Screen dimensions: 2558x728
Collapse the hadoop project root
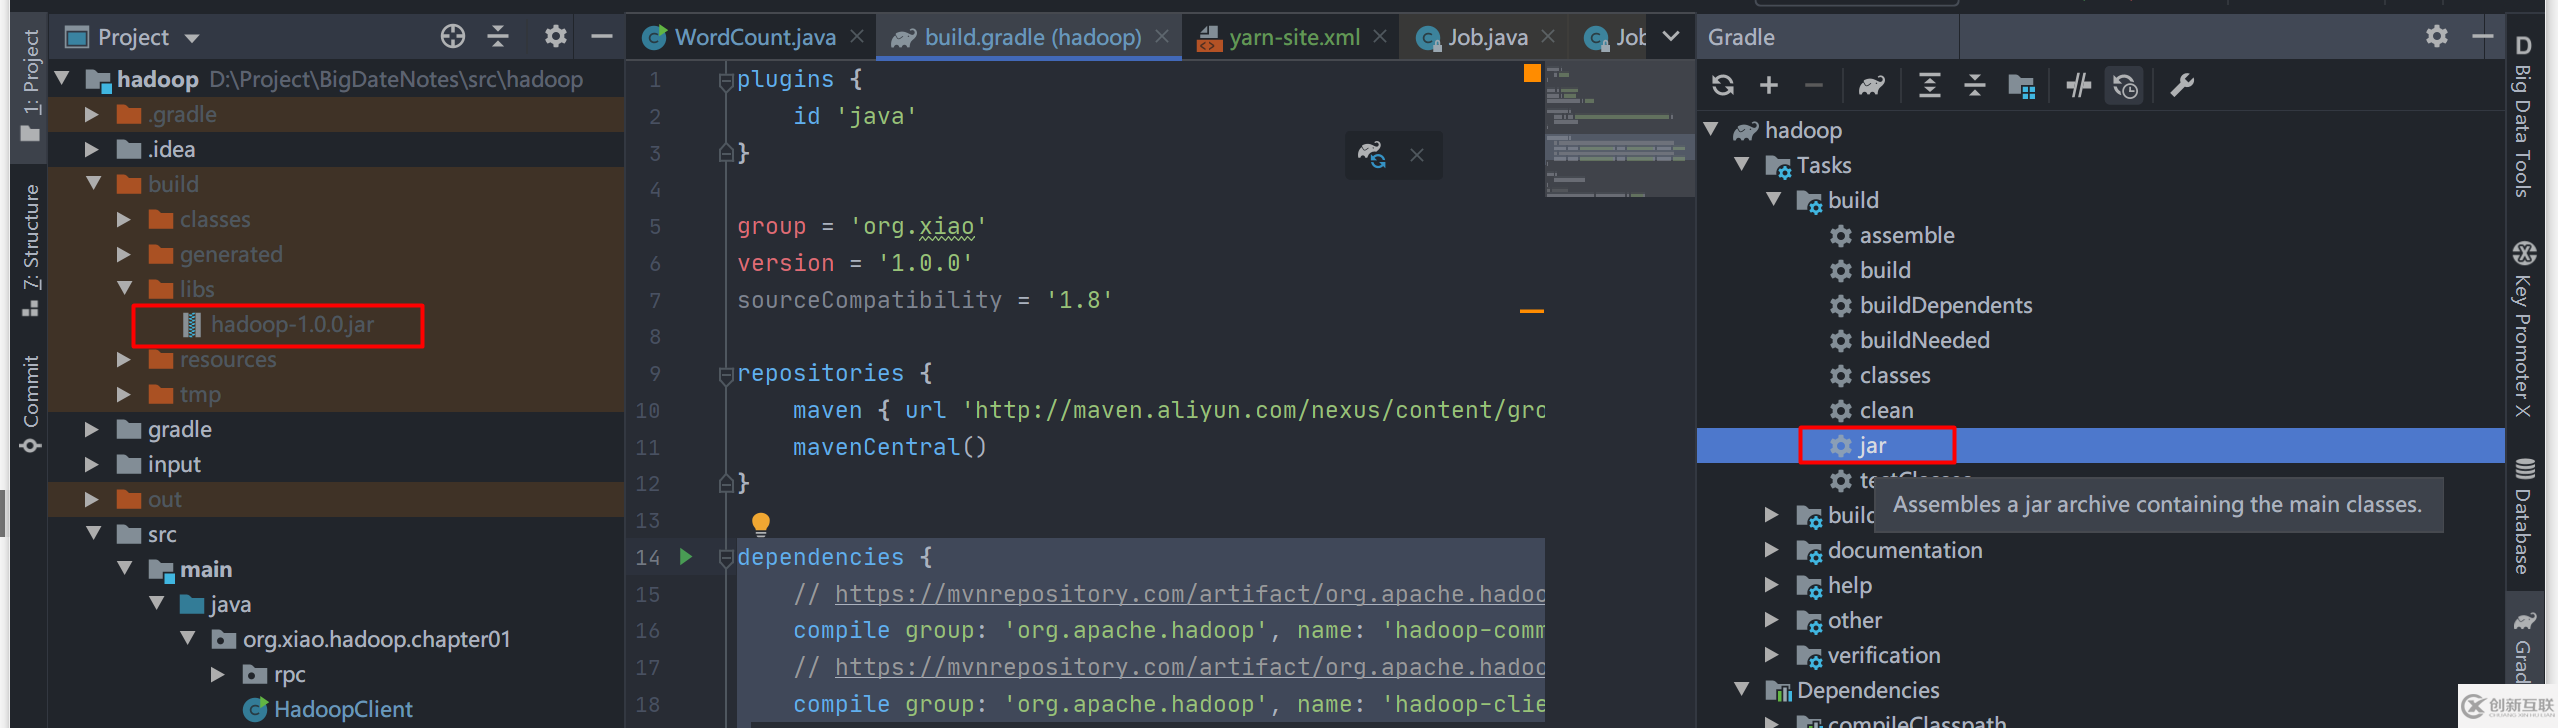[x=62, y=78]
